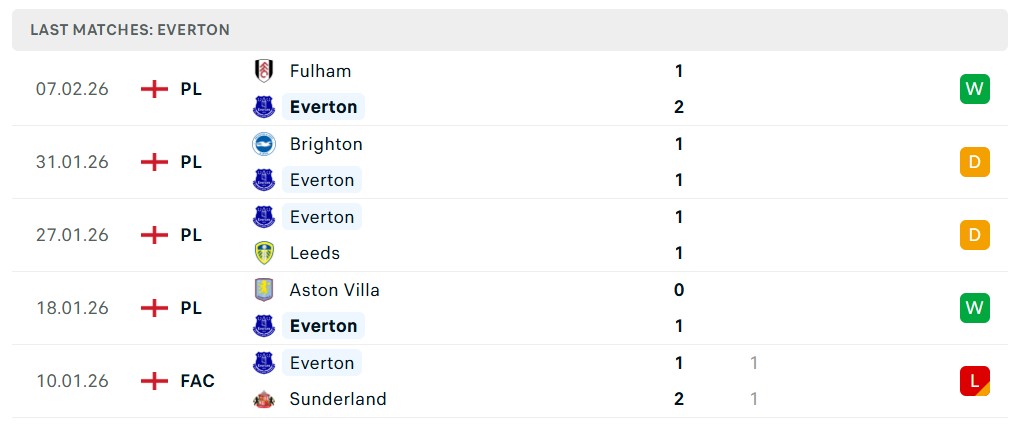
Task: Click England flag beside the FAC match
Action: 154,381
